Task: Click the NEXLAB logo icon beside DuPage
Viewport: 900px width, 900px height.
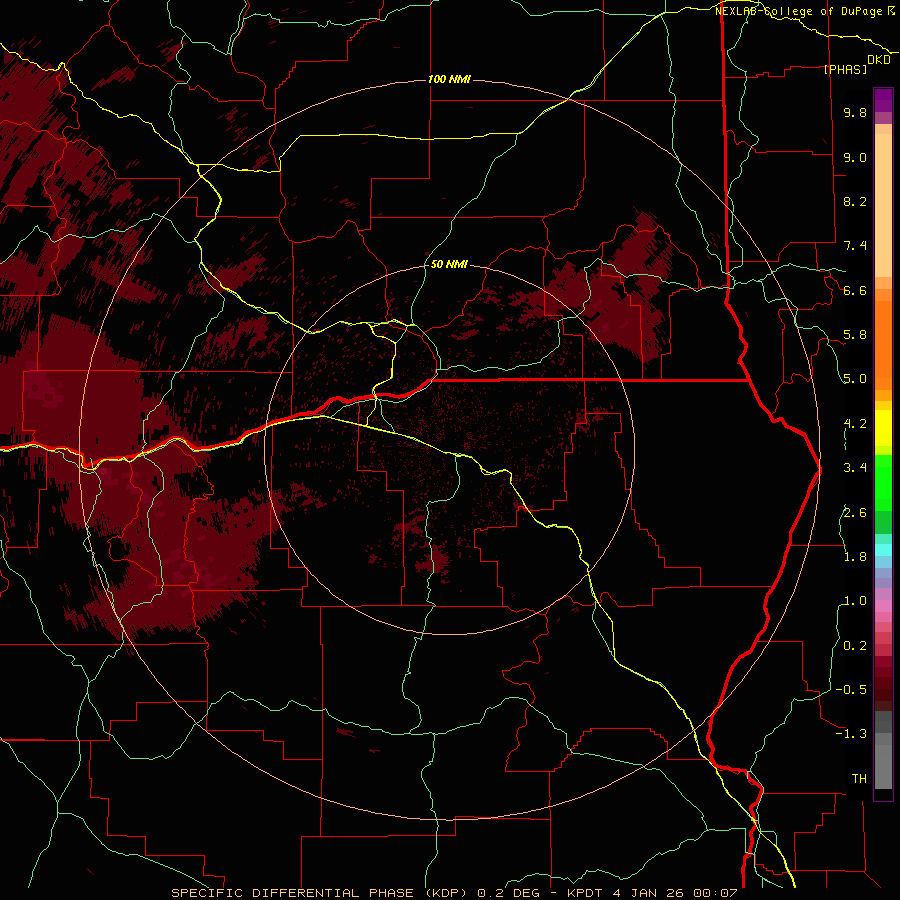Action: (x=891, y=11)
